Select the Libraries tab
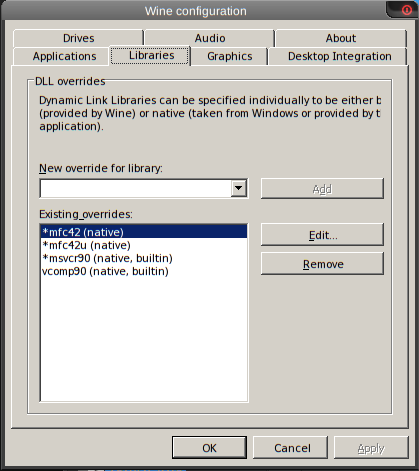This screenshot has width=419, height=471. [x=150, y=55]
